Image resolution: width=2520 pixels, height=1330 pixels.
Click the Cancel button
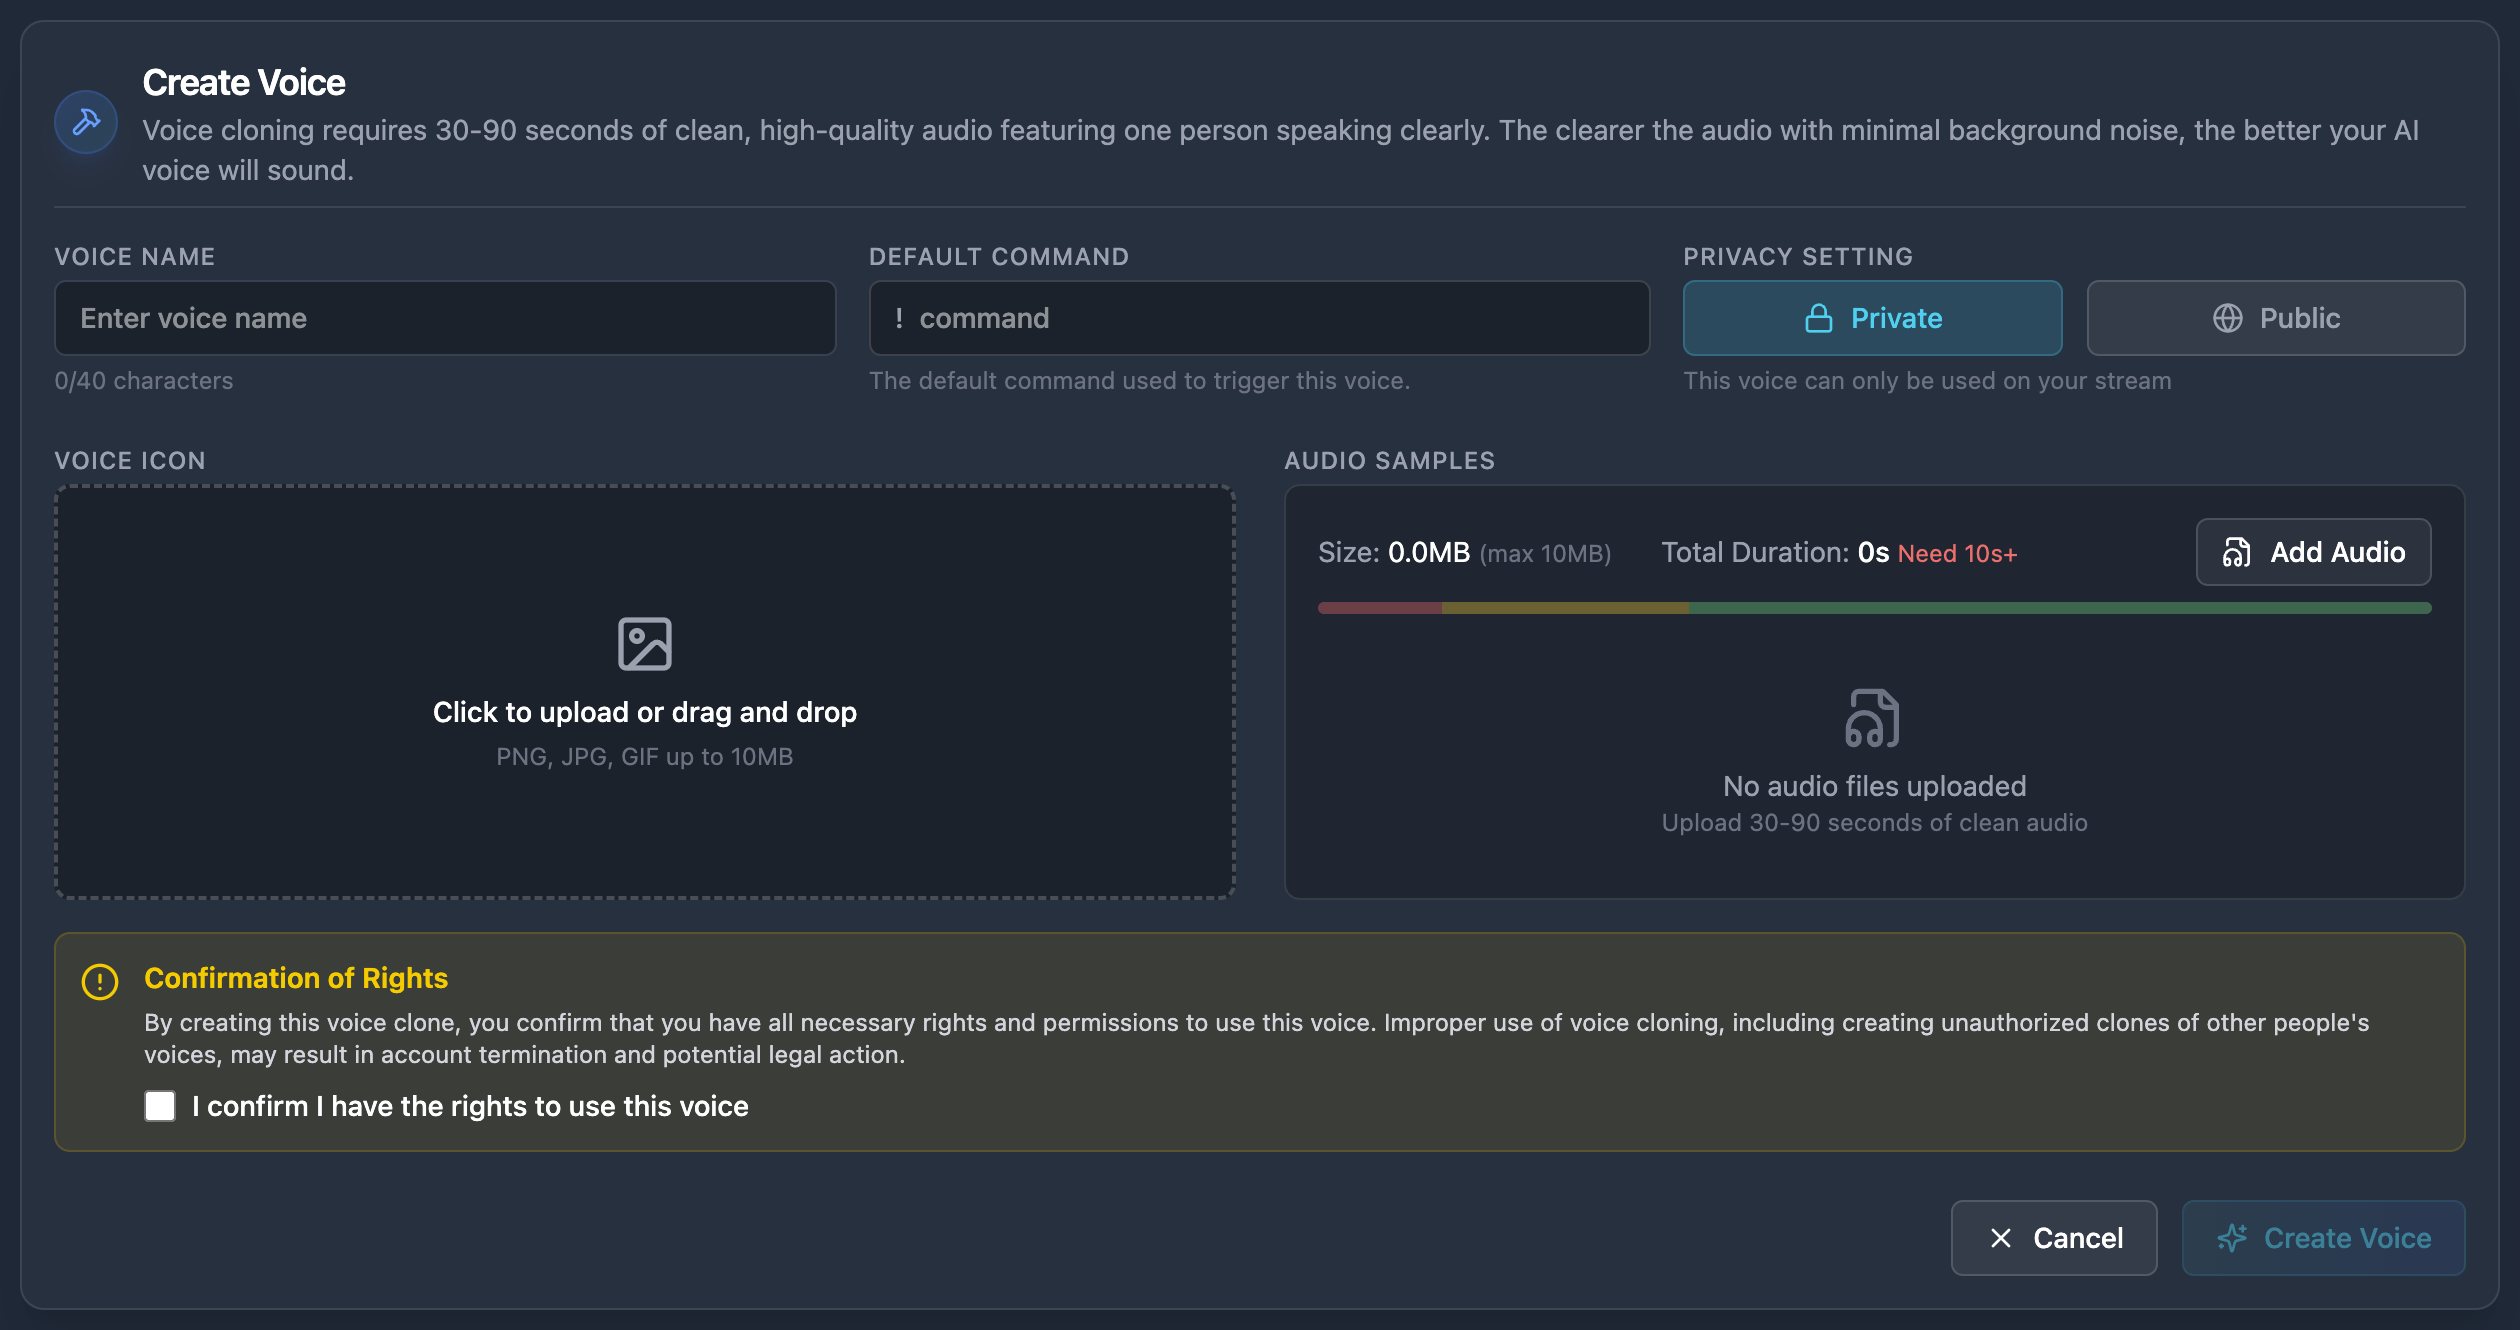2053,1238
